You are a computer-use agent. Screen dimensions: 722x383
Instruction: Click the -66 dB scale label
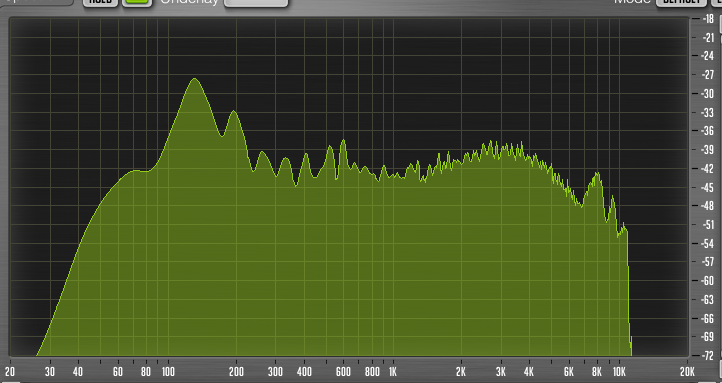(708, 318)
